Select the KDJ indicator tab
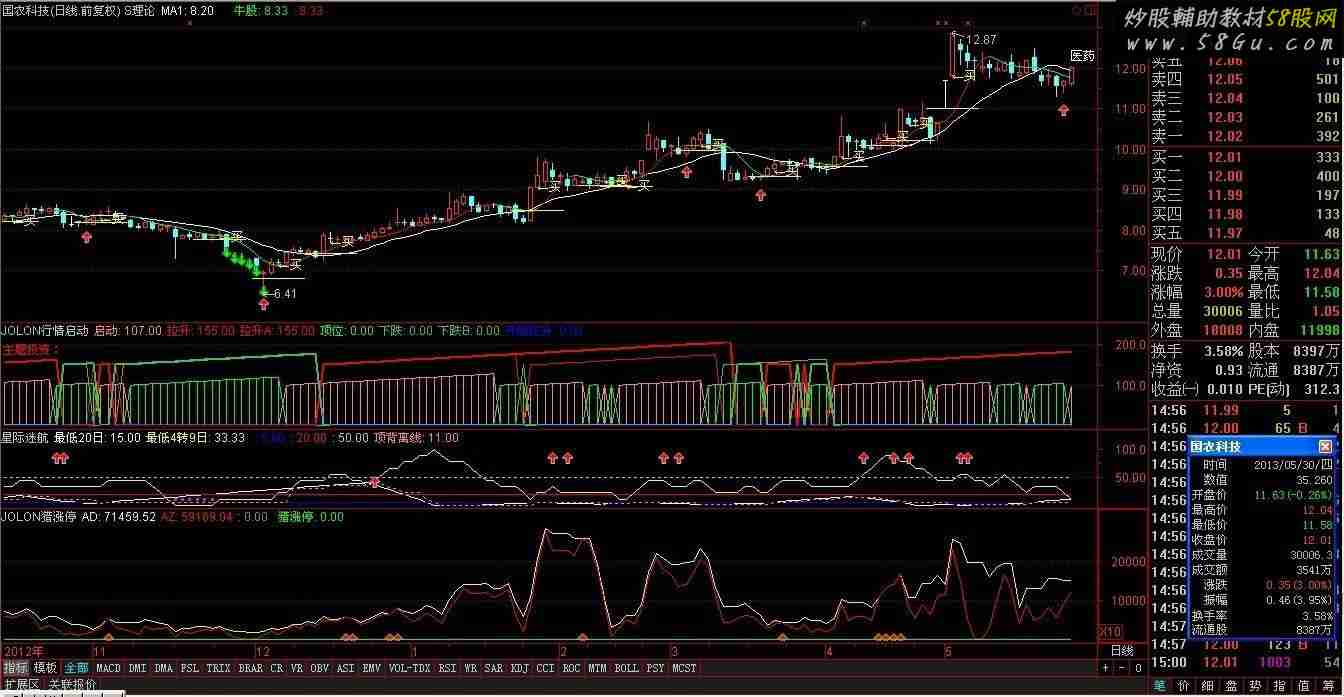Viewport: 1344px width, 697px height. (520, 668)
